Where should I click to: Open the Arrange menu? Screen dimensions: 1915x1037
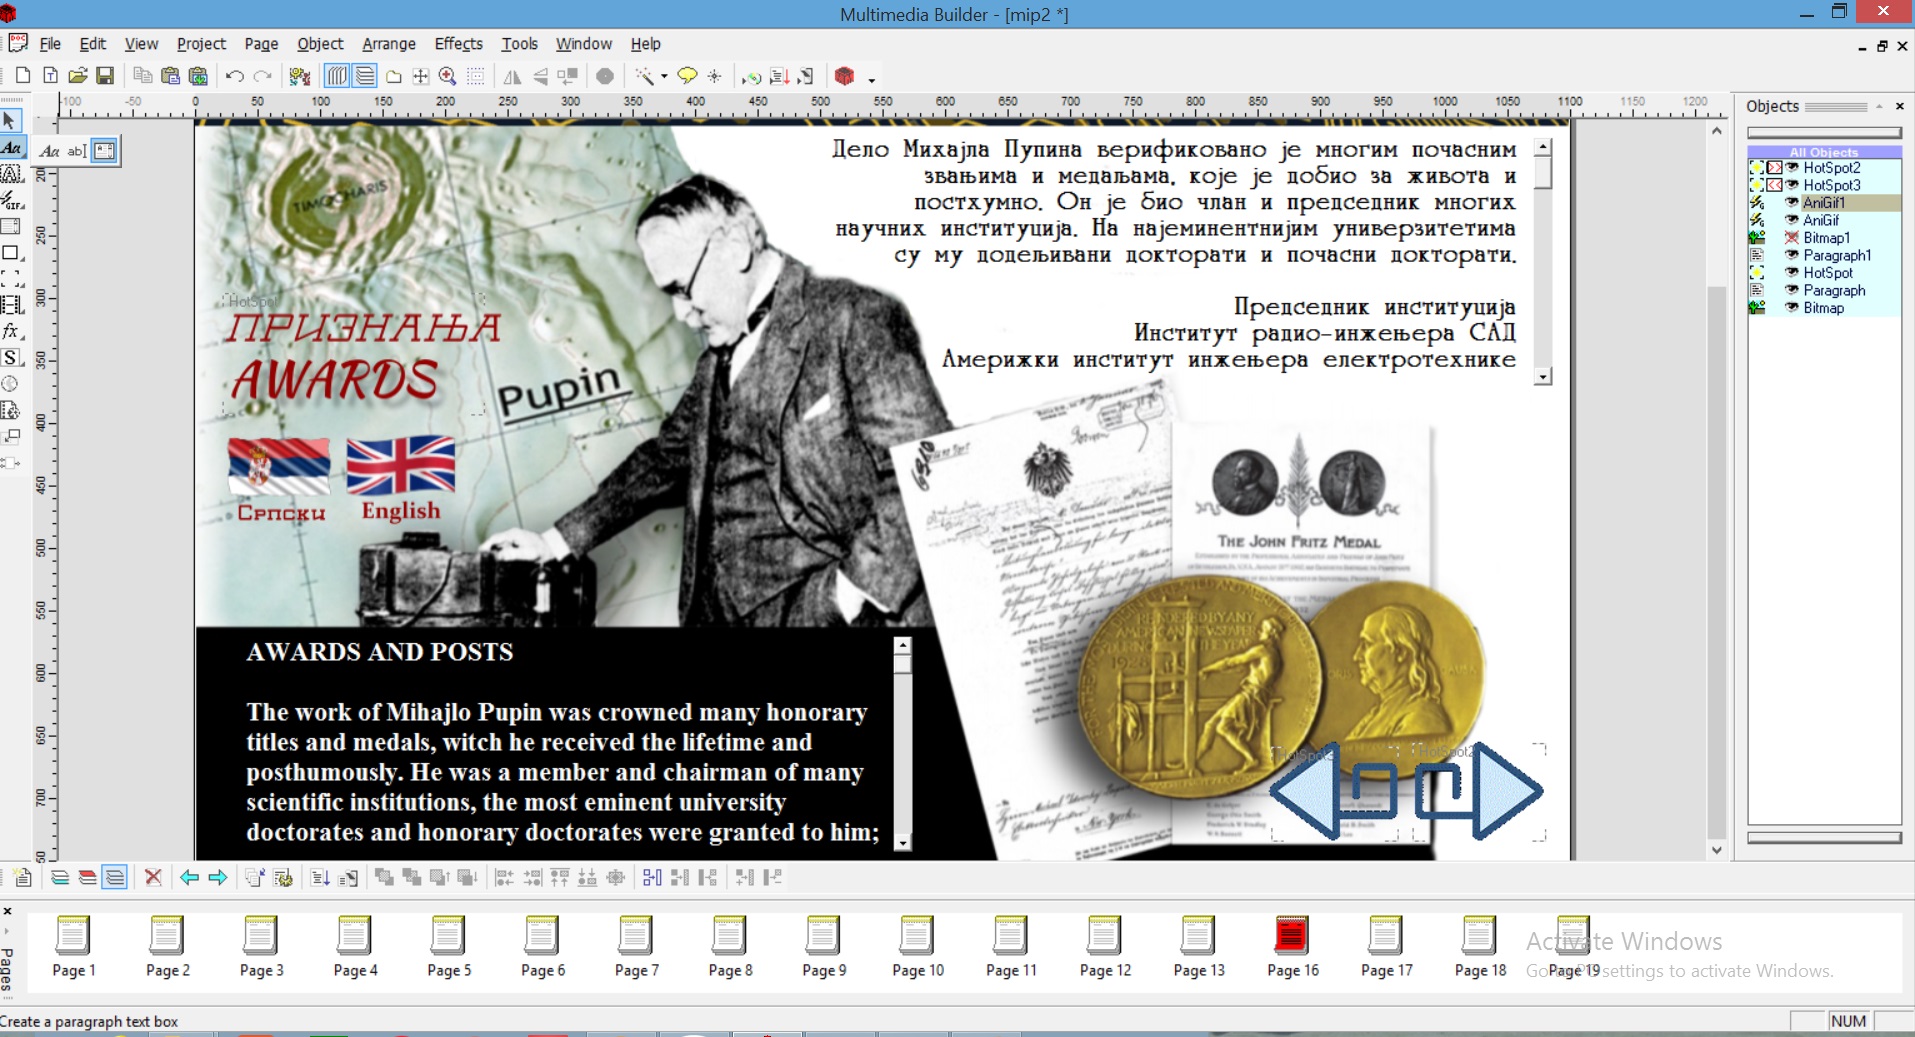pos(388,44)
